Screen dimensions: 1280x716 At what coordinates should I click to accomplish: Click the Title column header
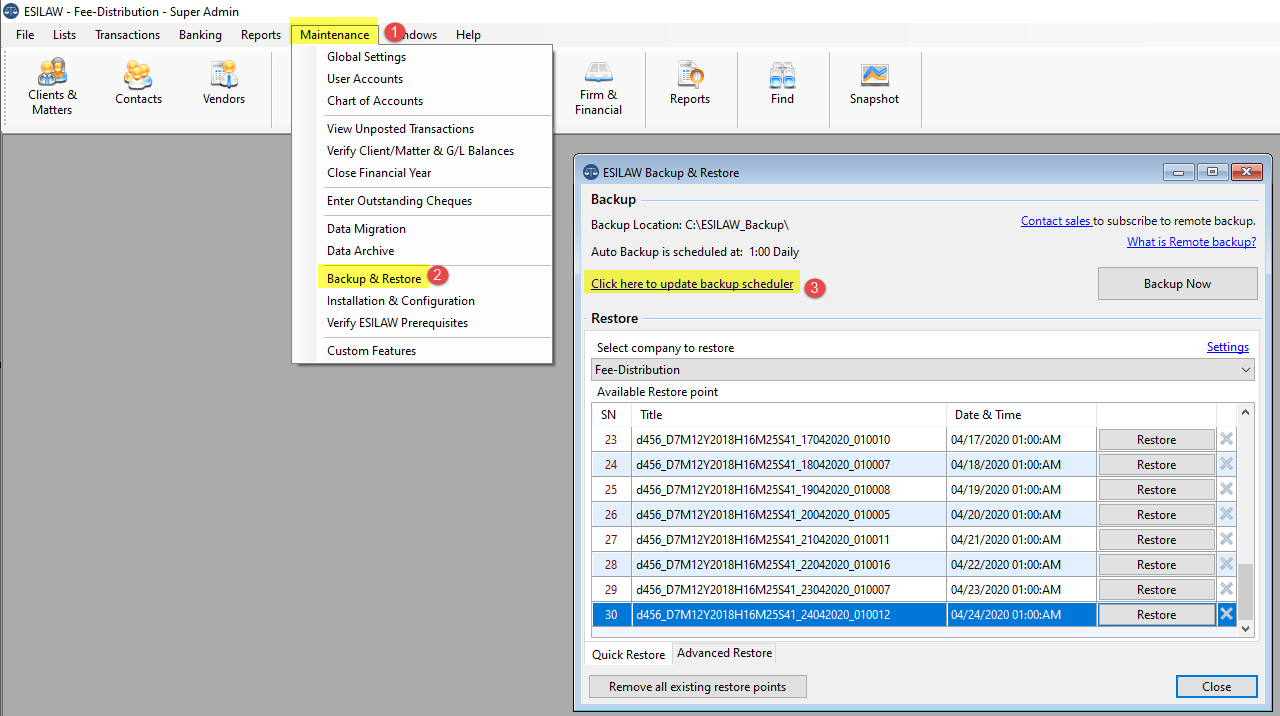coord(789,415)
